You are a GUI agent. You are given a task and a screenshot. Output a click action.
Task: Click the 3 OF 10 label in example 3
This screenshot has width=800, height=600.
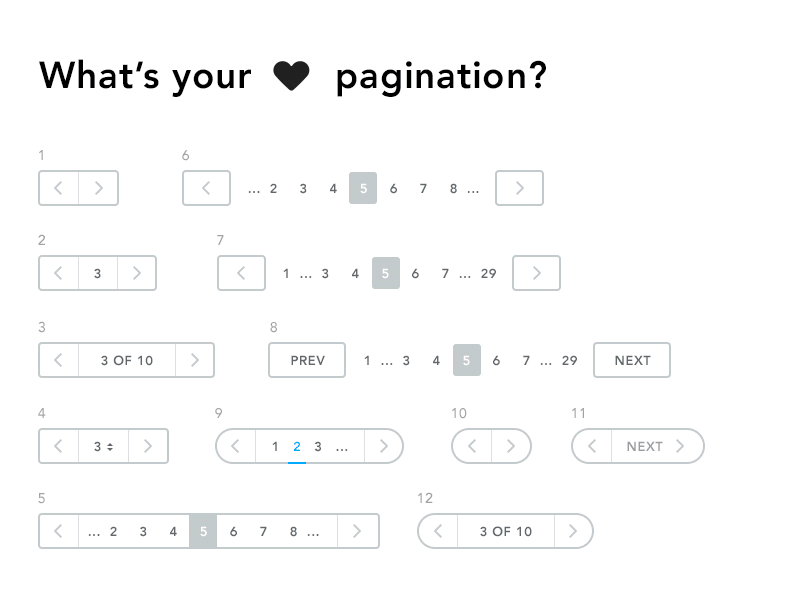pyautogui.click(x=126, y=360)
